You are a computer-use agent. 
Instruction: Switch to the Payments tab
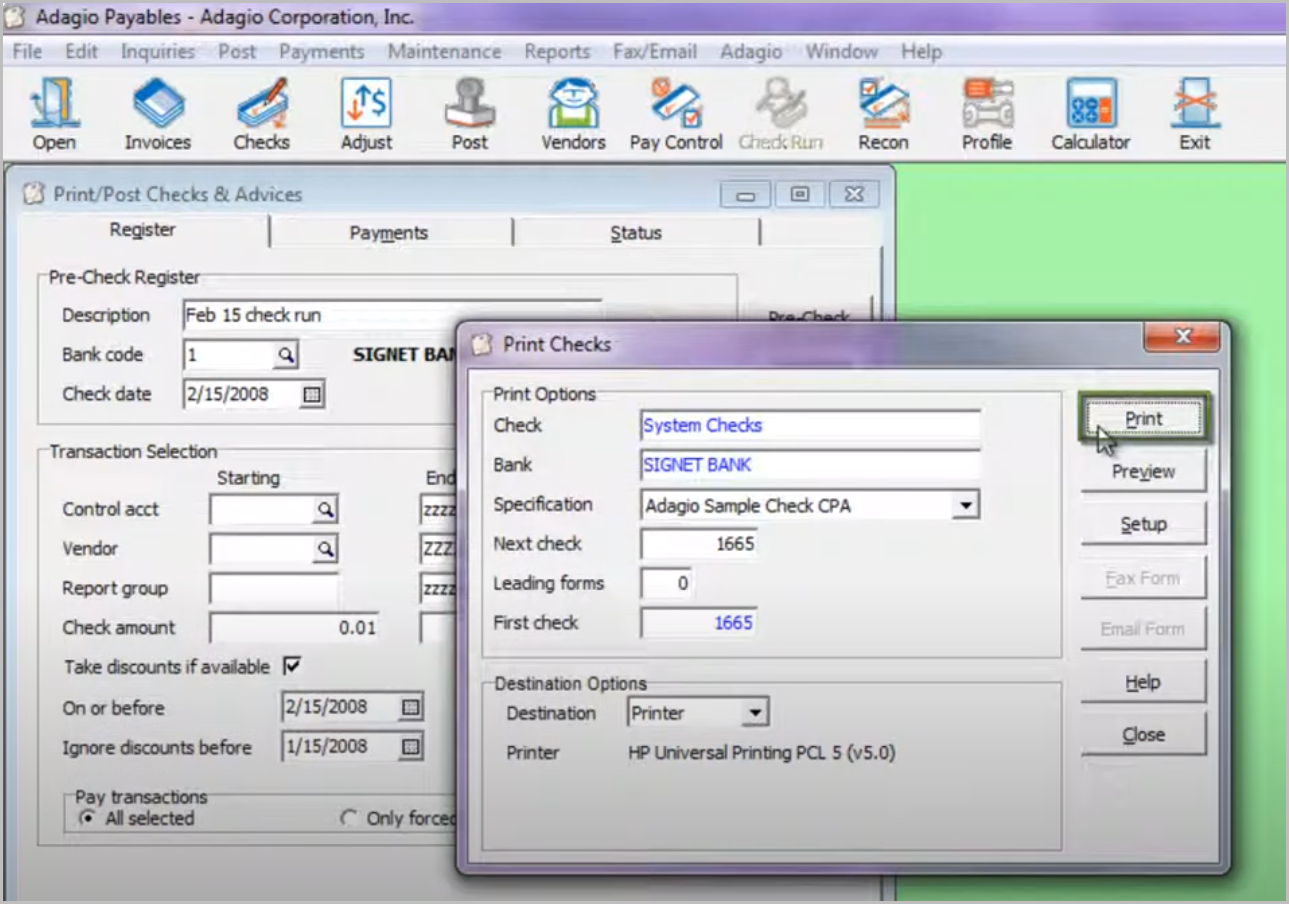point(389,233)
